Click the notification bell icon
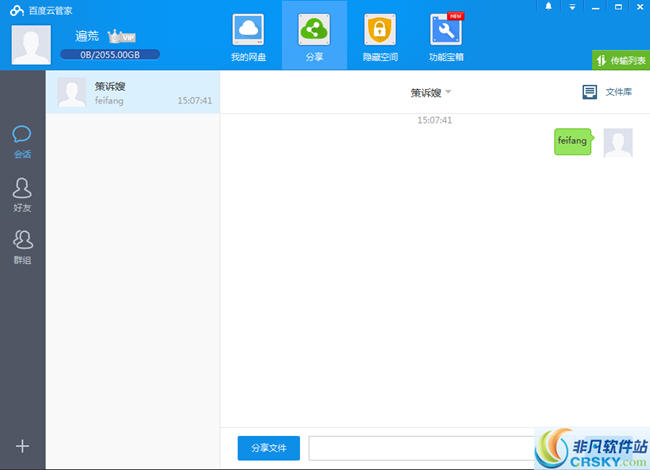 [548, 6]
